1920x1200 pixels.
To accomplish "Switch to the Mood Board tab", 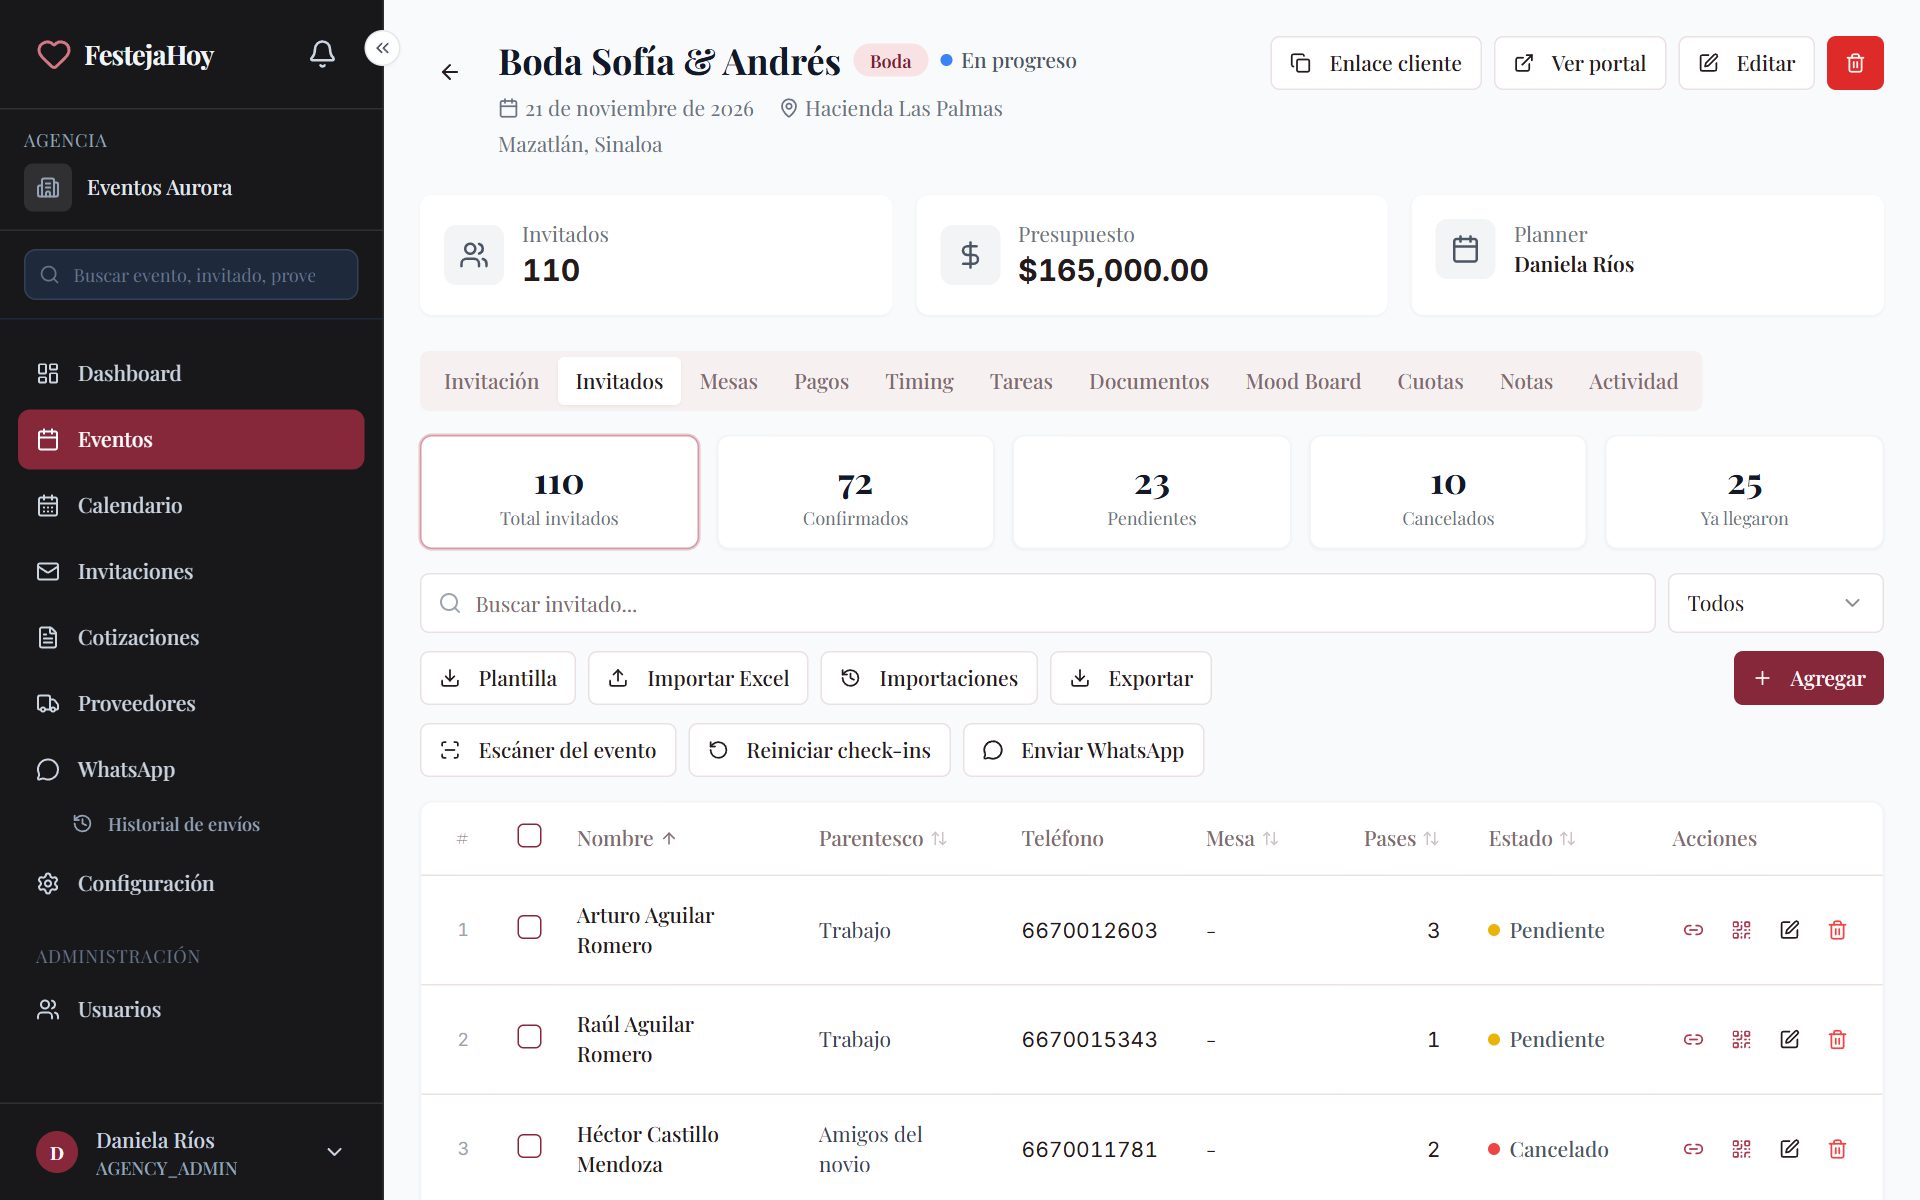I will point(1303,381).
